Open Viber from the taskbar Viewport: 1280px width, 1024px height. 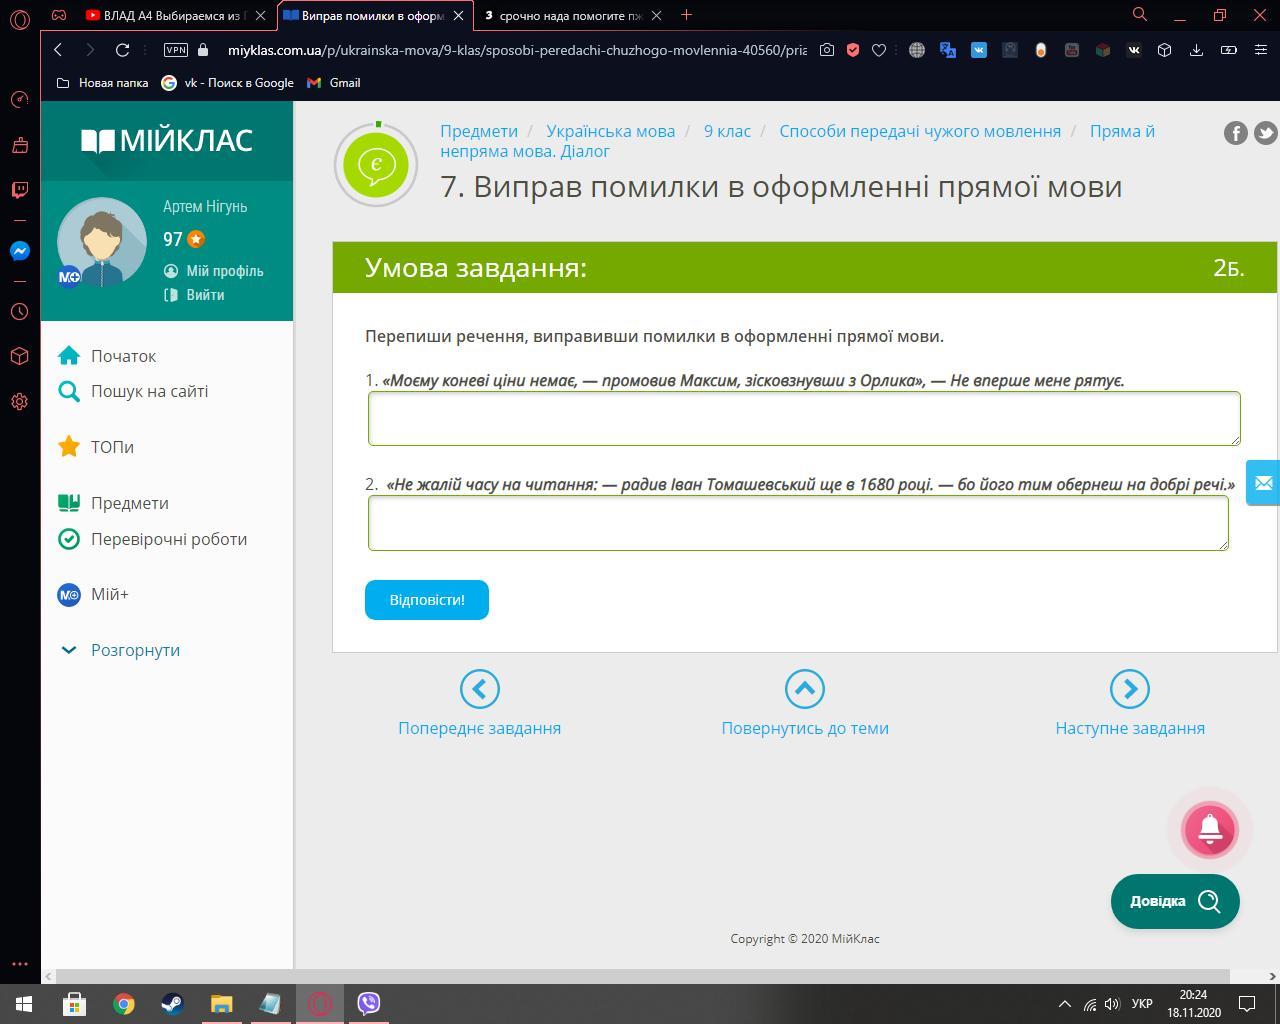click(368, 1003)
